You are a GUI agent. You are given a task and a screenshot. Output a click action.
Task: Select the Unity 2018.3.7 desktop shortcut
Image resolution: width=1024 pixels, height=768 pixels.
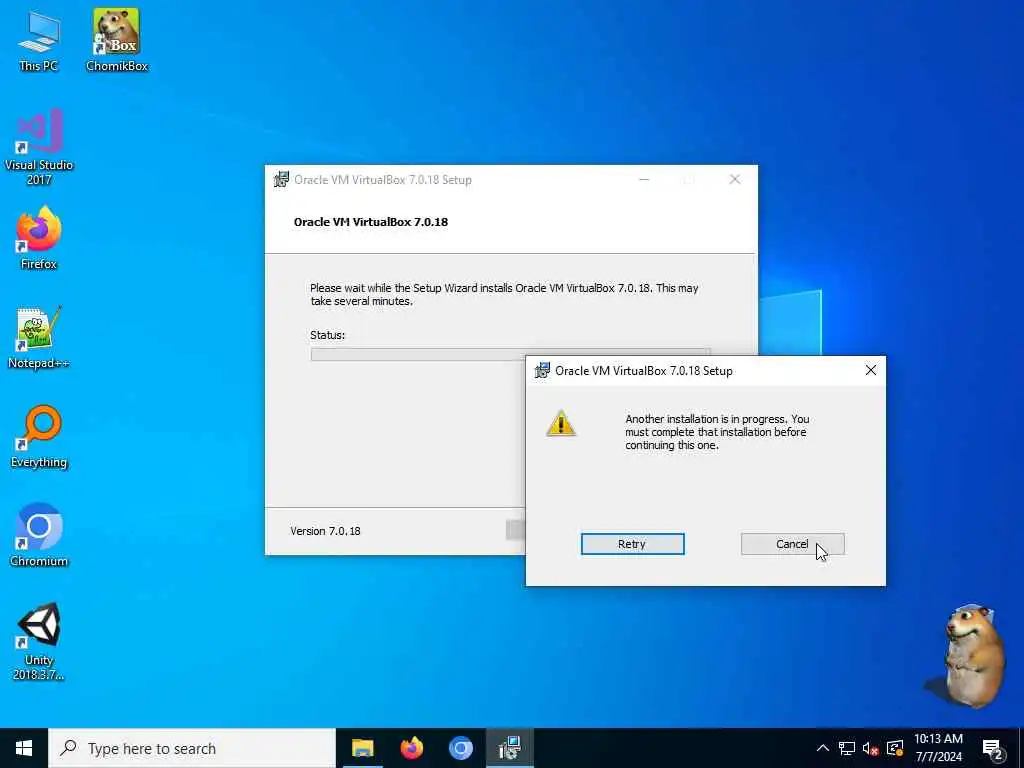39,641
